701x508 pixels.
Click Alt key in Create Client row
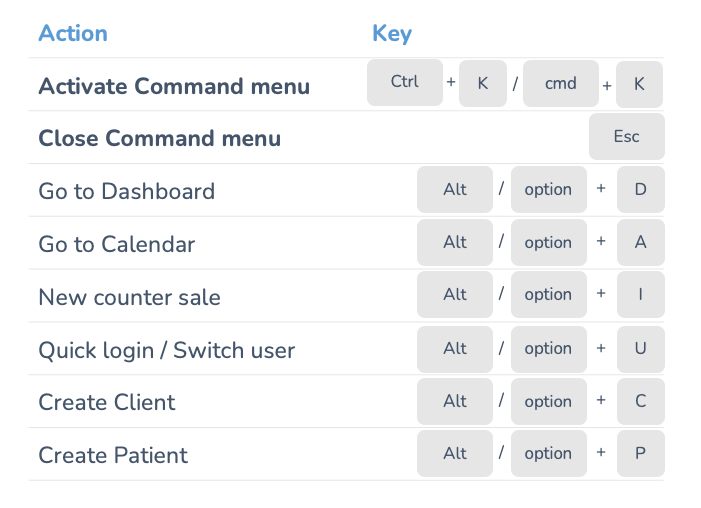[455, 402]
